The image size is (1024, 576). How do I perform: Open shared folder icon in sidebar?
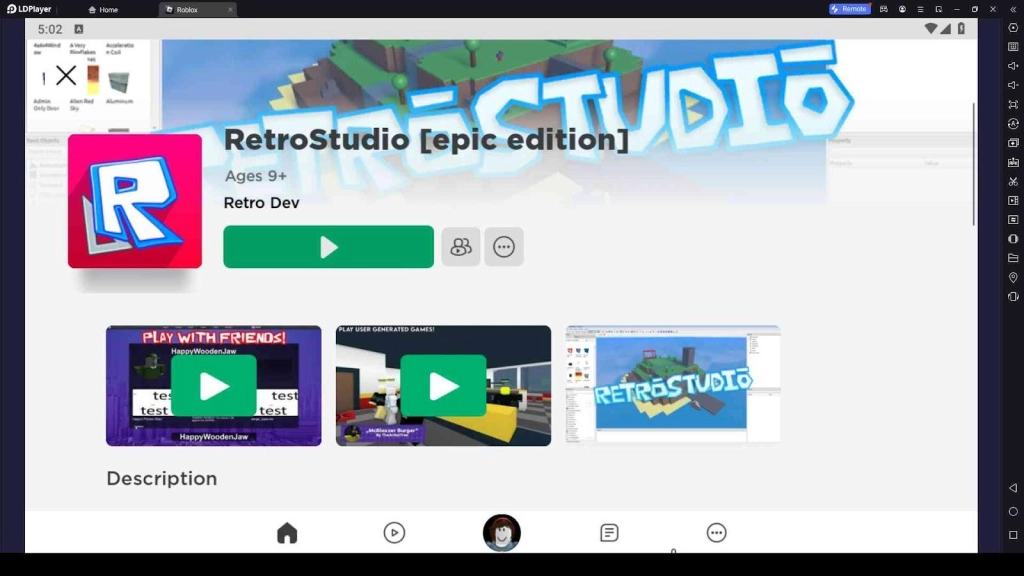(1013, 258)
